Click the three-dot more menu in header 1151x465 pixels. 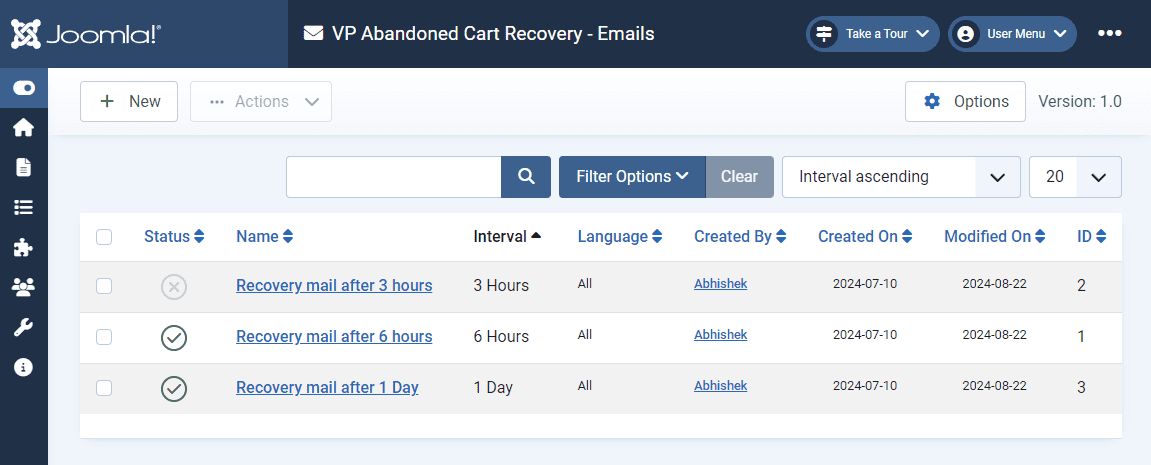coord(1109,34)
